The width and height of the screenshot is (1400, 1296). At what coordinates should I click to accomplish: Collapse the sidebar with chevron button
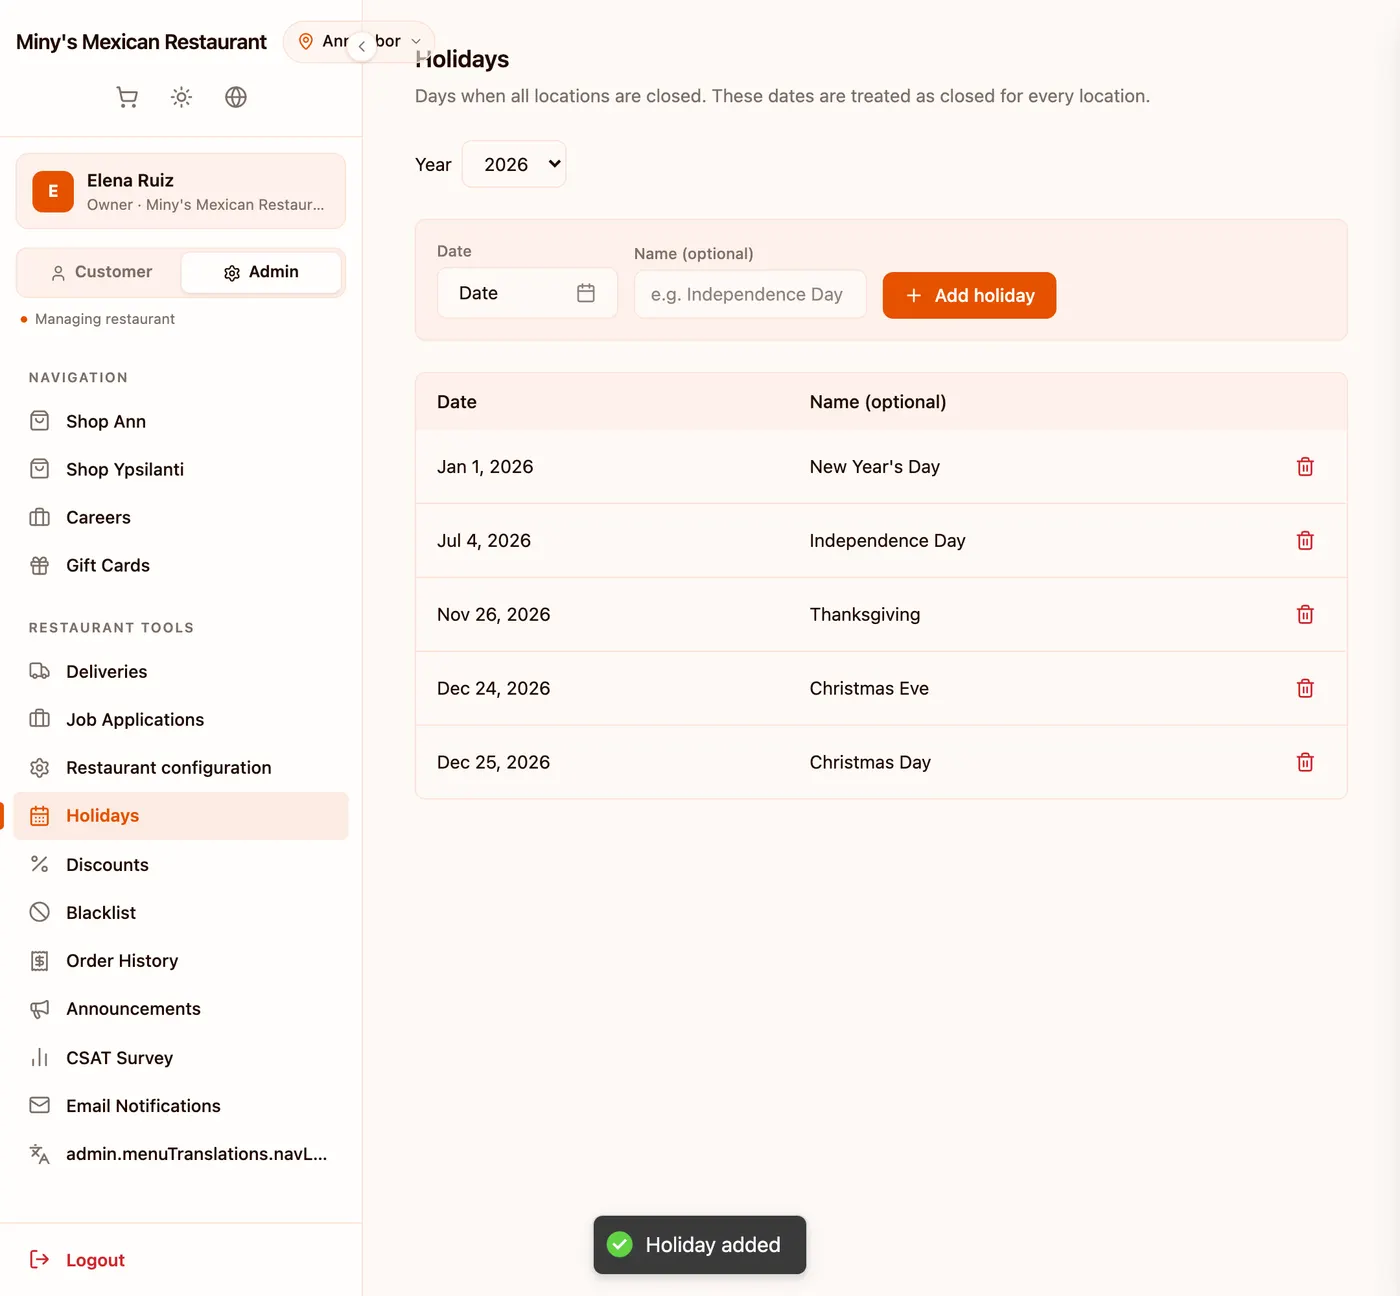(362, 46)
